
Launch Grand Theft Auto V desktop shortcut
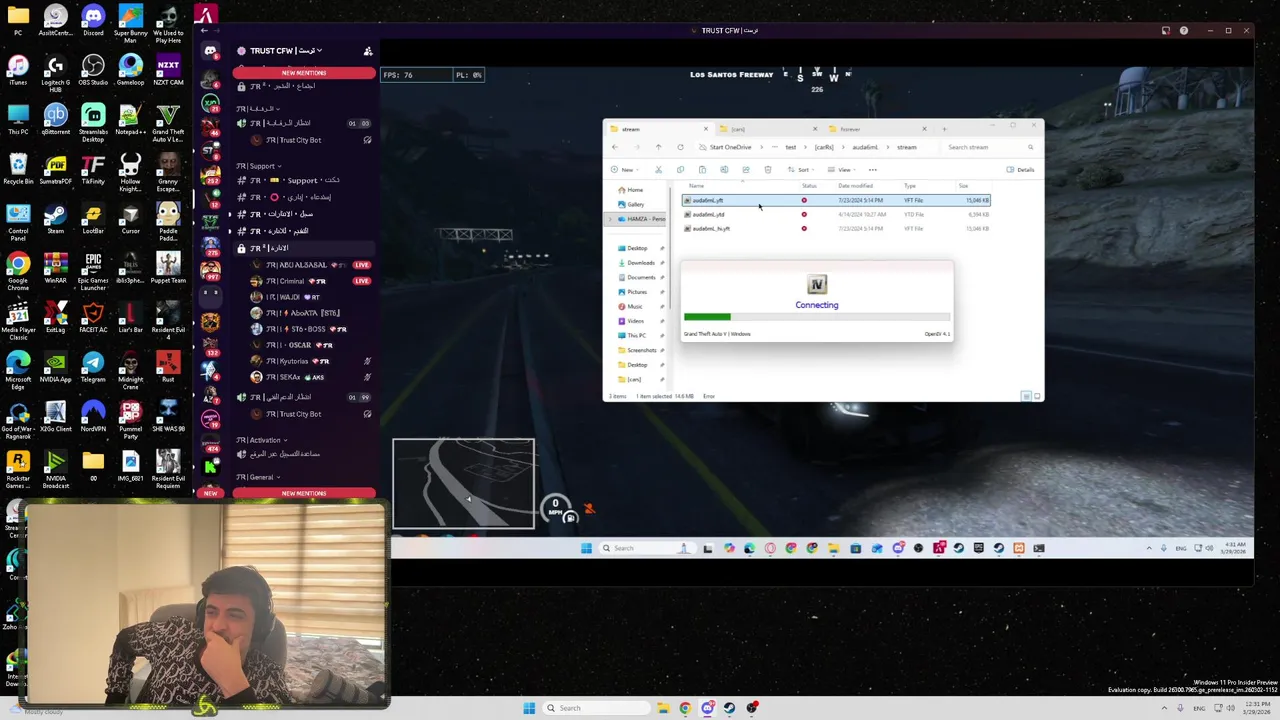tap(168, 120)
